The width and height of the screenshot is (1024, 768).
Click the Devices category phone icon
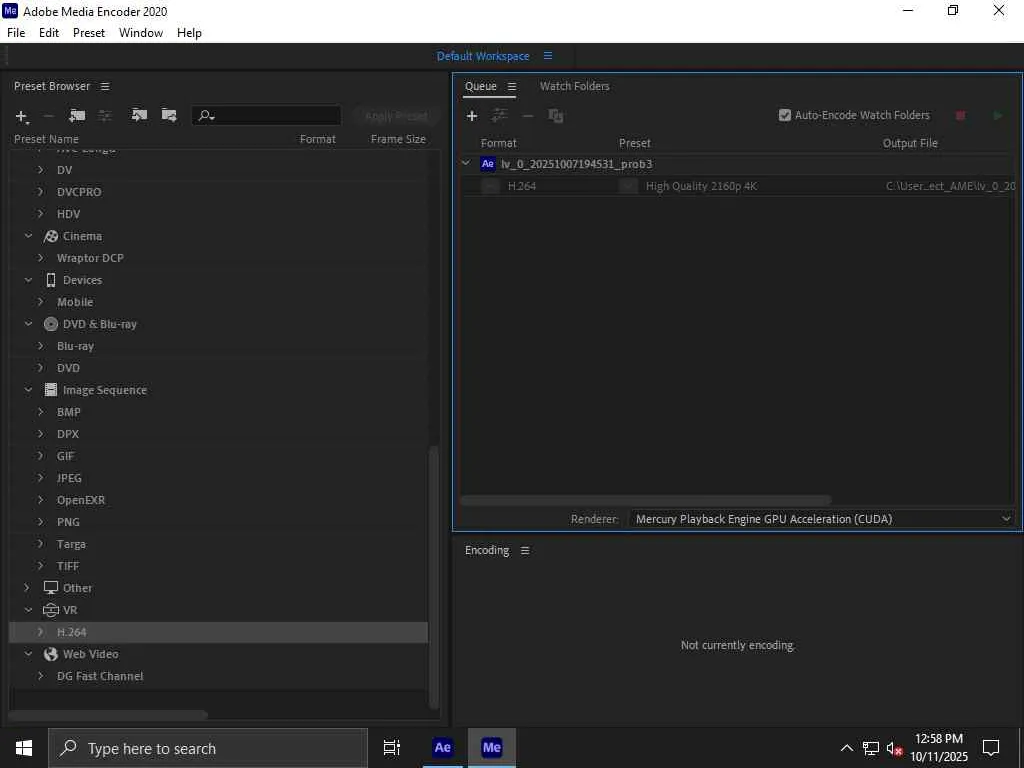pos(51,280)
